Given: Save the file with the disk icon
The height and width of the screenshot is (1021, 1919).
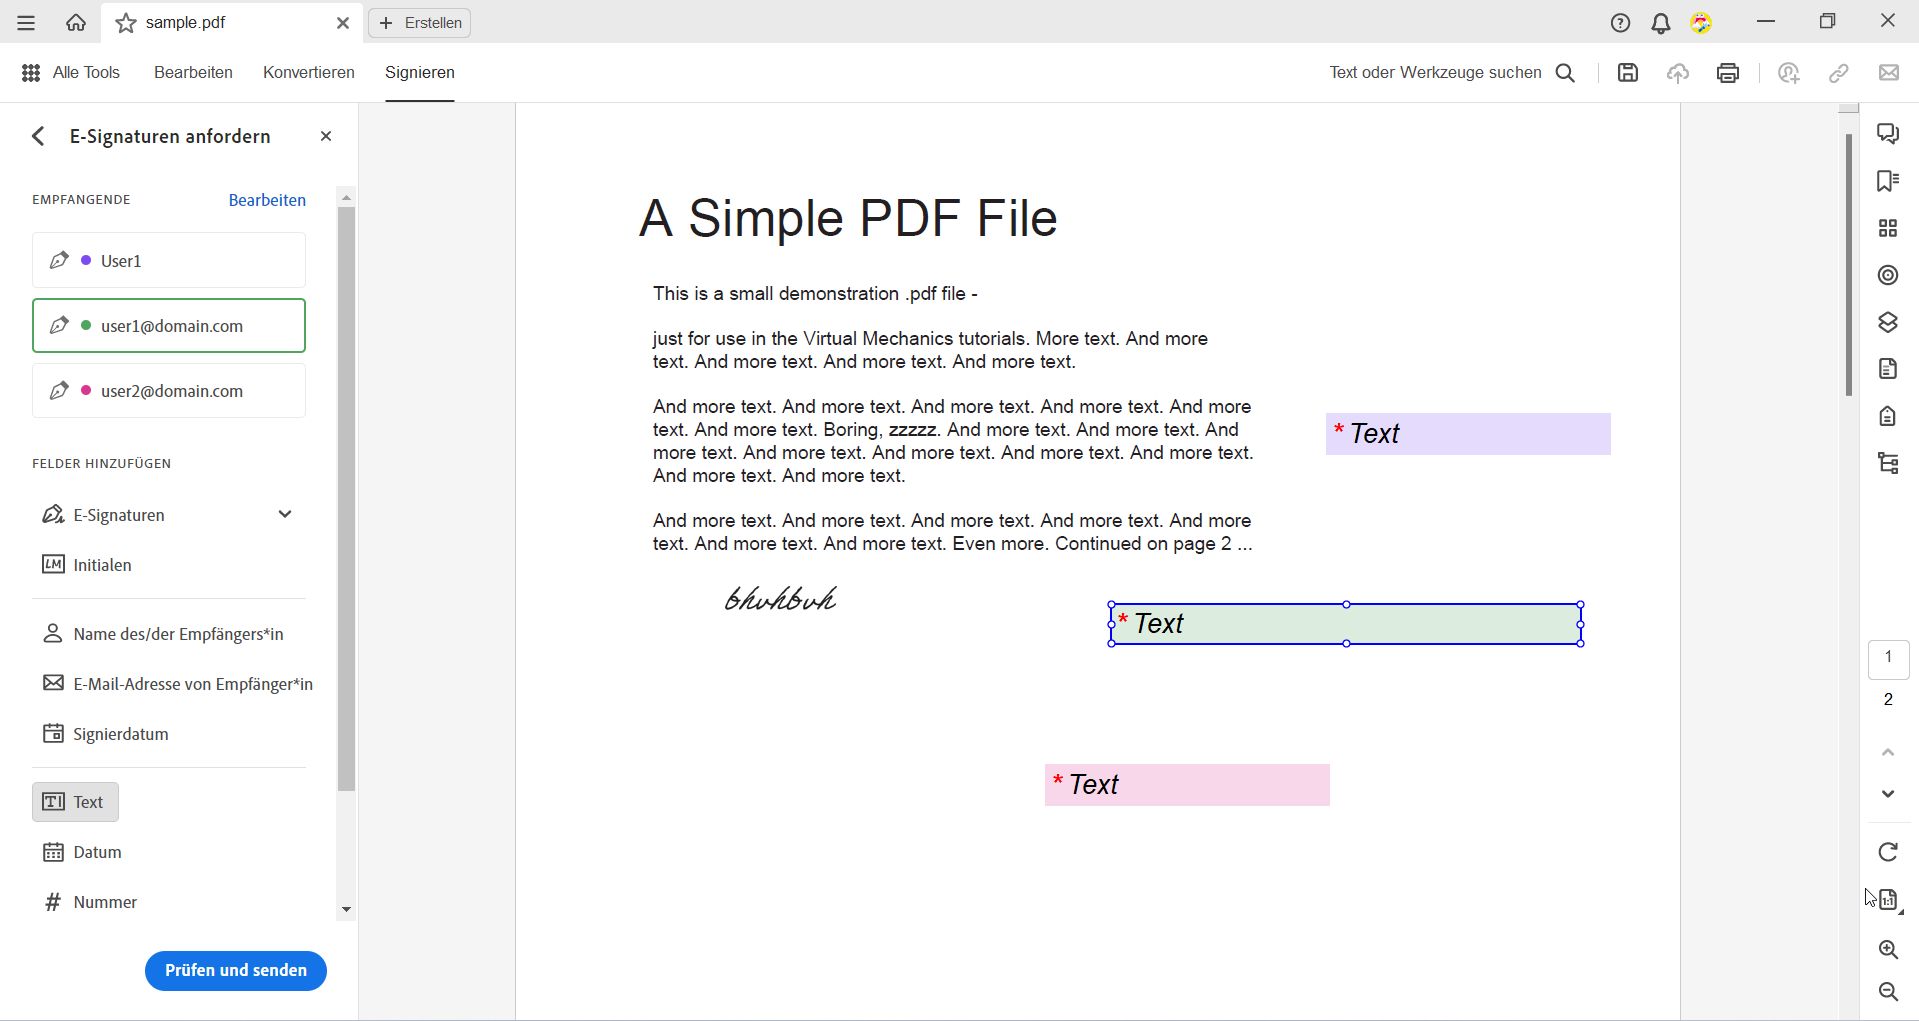Looking at the screenshot, I should pyautogui.click(x=1628, y=73).
